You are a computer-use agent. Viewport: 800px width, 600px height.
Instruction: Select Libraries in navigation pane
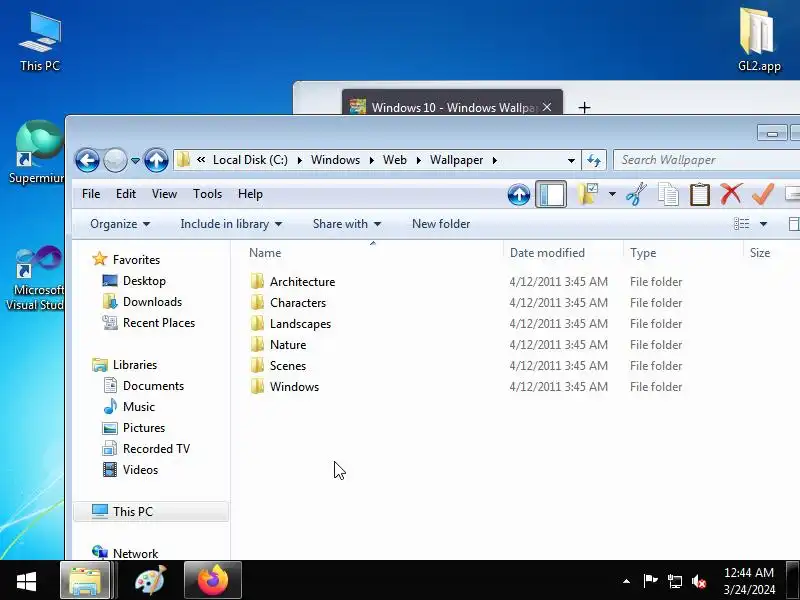pyautogui.click(x=135, y=365)
